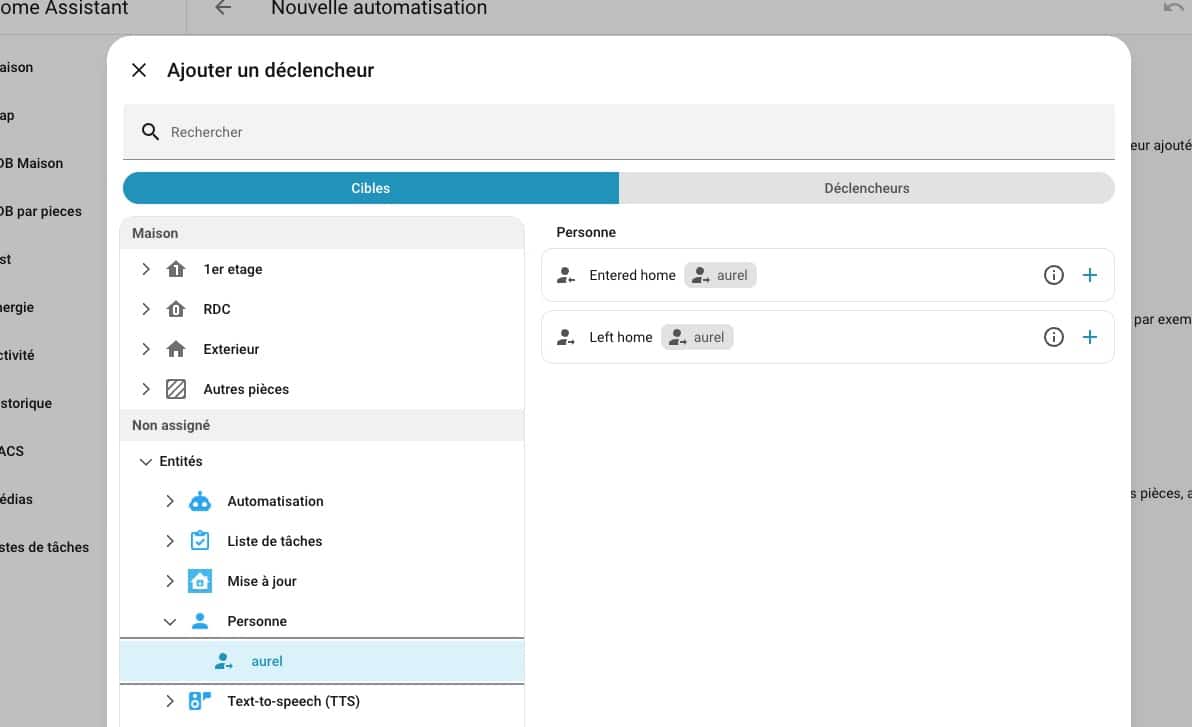Expand the RDC tree node
The height and width of the screenshot is (727, 1192).
pyautogui.click(x=146, y=309)
